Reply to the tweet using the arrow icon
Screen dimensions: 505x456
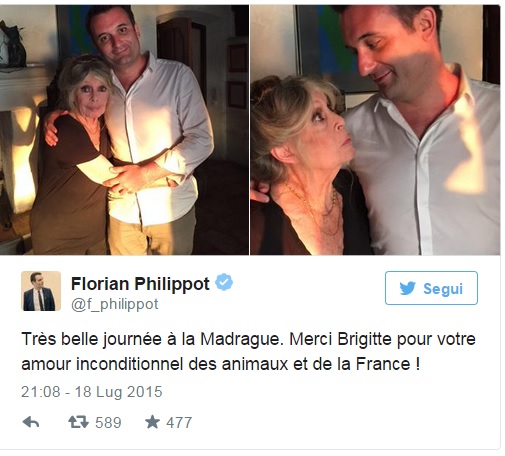coord(31,422)
